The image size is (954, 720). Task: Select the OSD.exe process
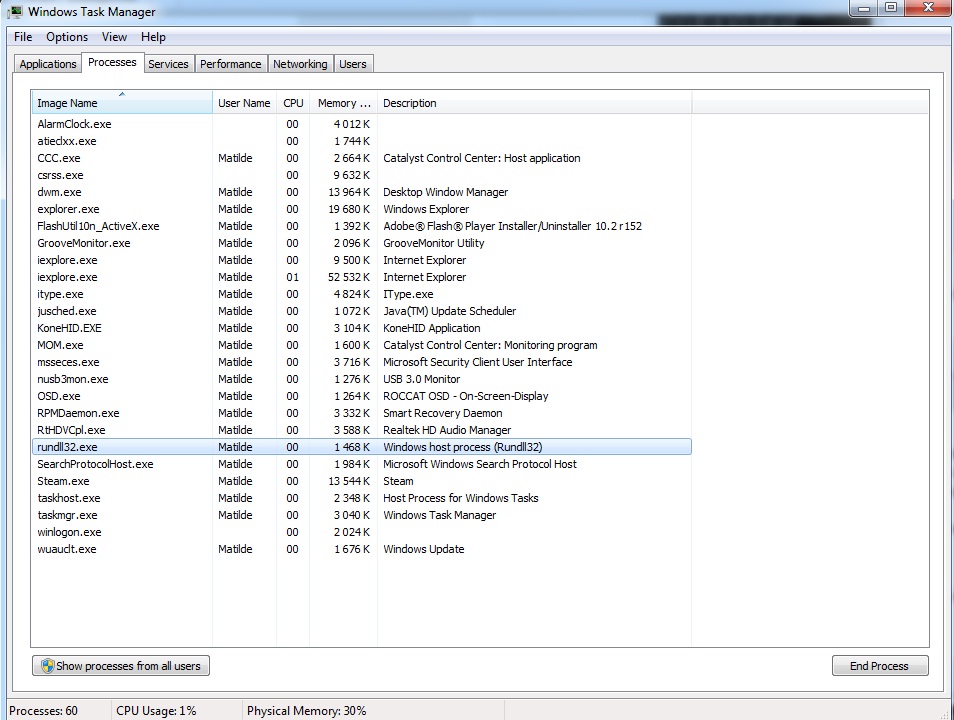361,397
